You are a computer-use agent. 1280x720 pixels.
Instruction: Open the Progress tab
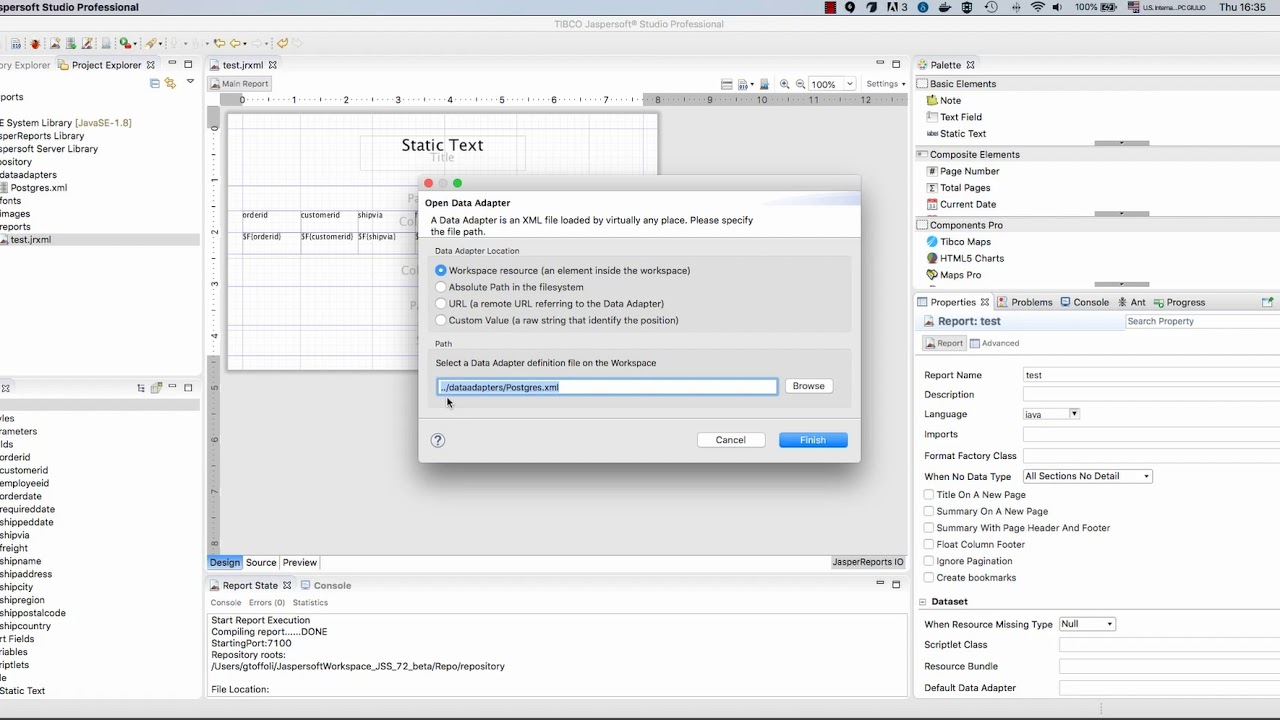click(x=1179, y=302)
